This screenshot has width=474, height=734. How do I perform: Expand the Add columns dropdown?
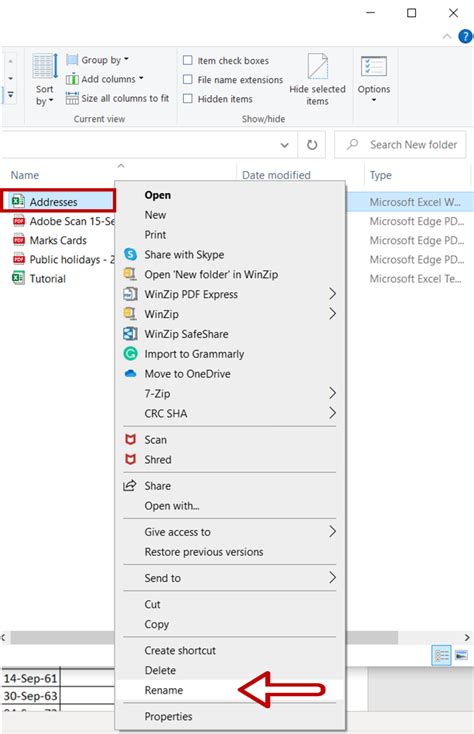pyautogui.click(x=141, y=79)
